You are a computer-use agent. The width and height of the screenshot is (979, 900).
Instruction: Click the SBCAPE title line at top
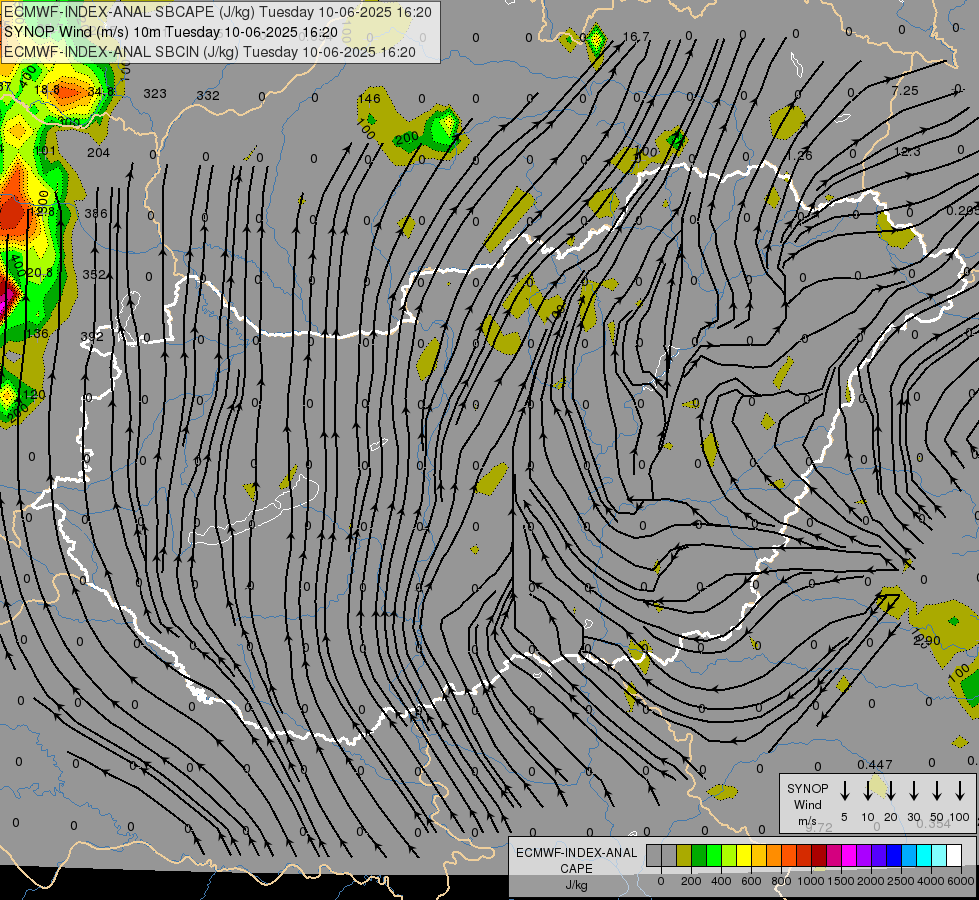point(218,12)
